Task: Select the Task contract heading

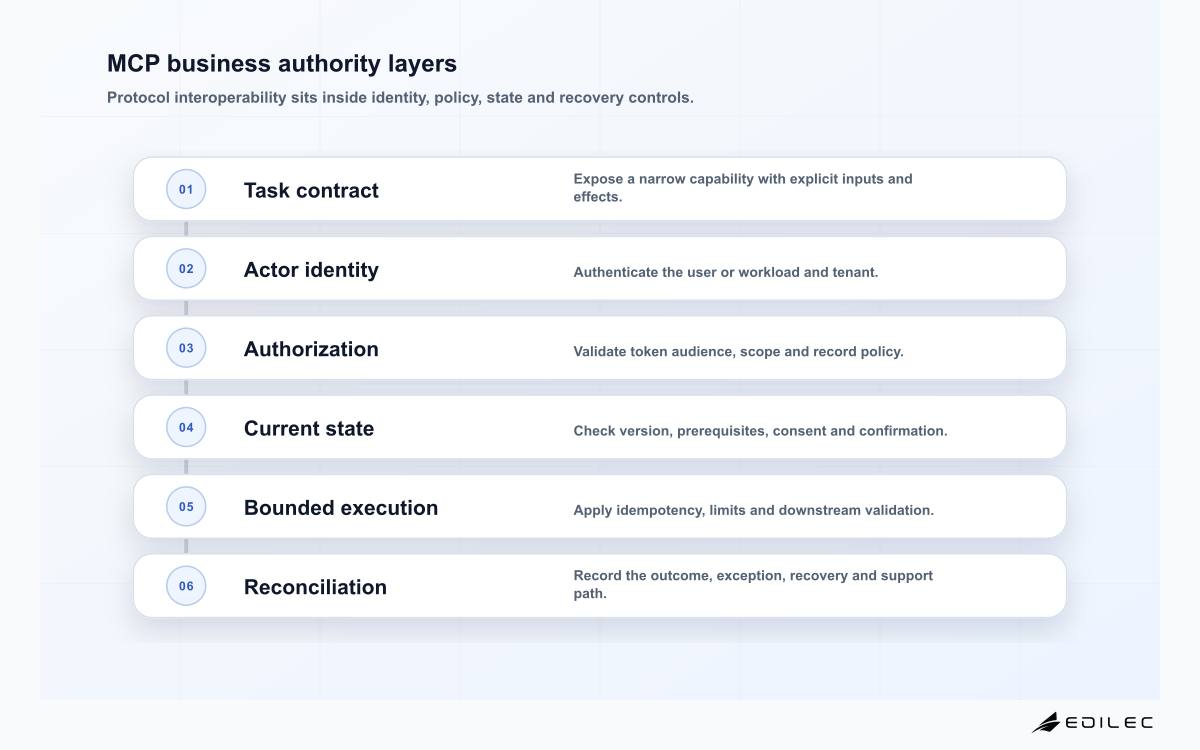Action: [311, 190]
